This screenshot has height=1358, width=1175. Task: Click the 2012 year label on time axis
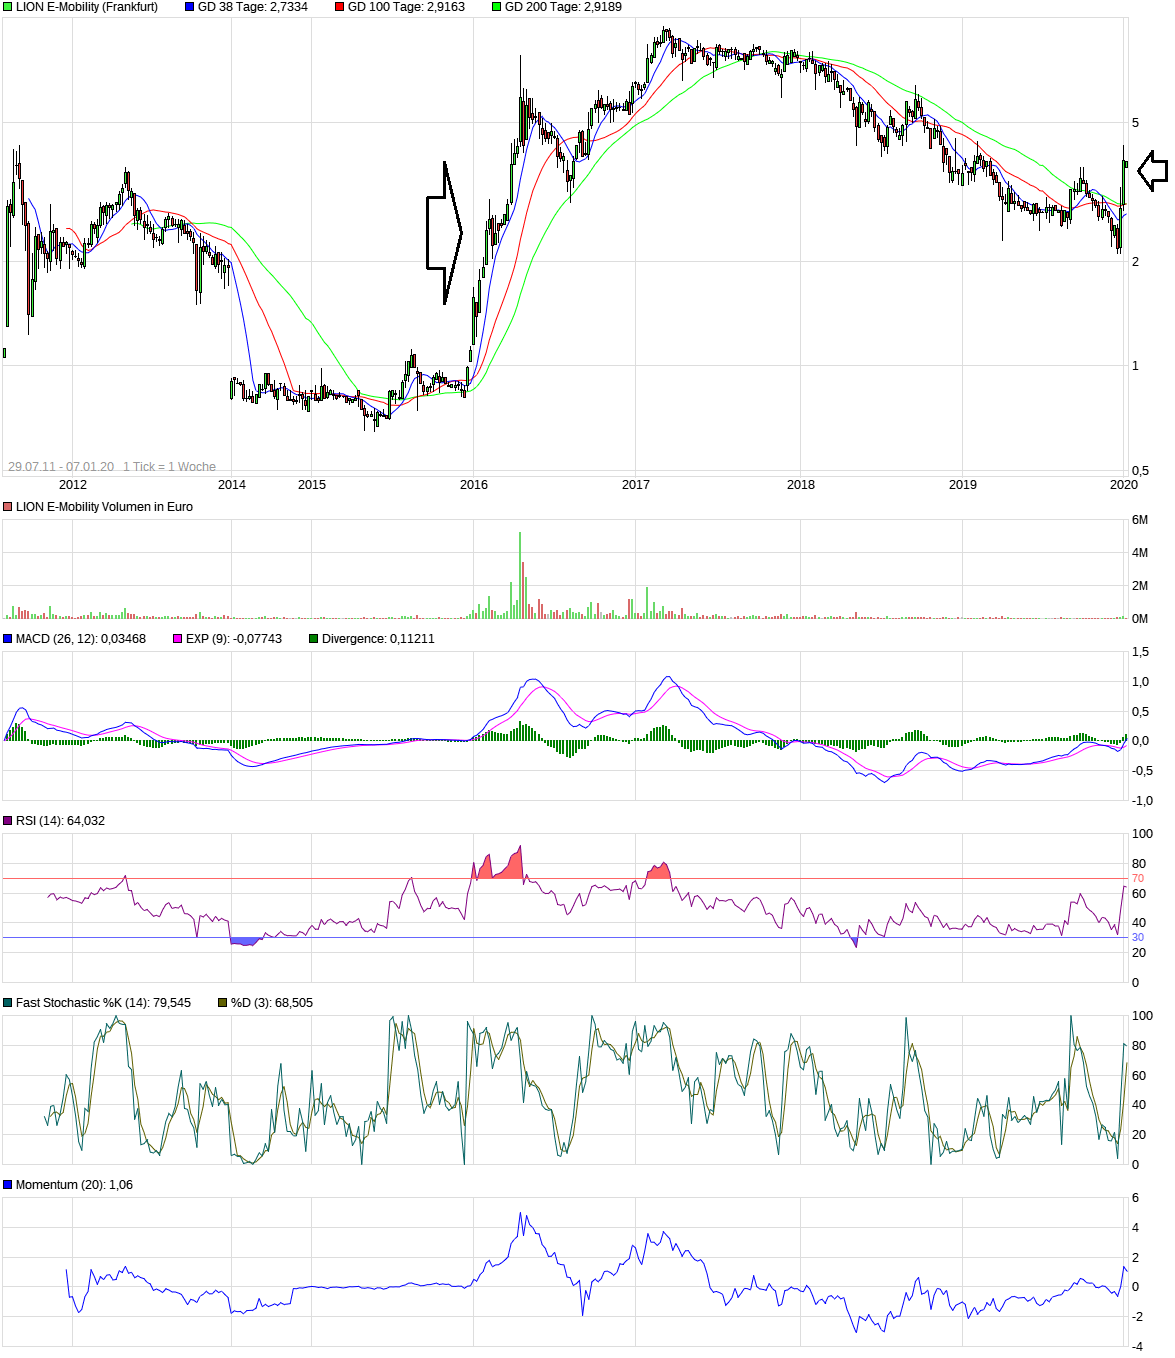73,485
